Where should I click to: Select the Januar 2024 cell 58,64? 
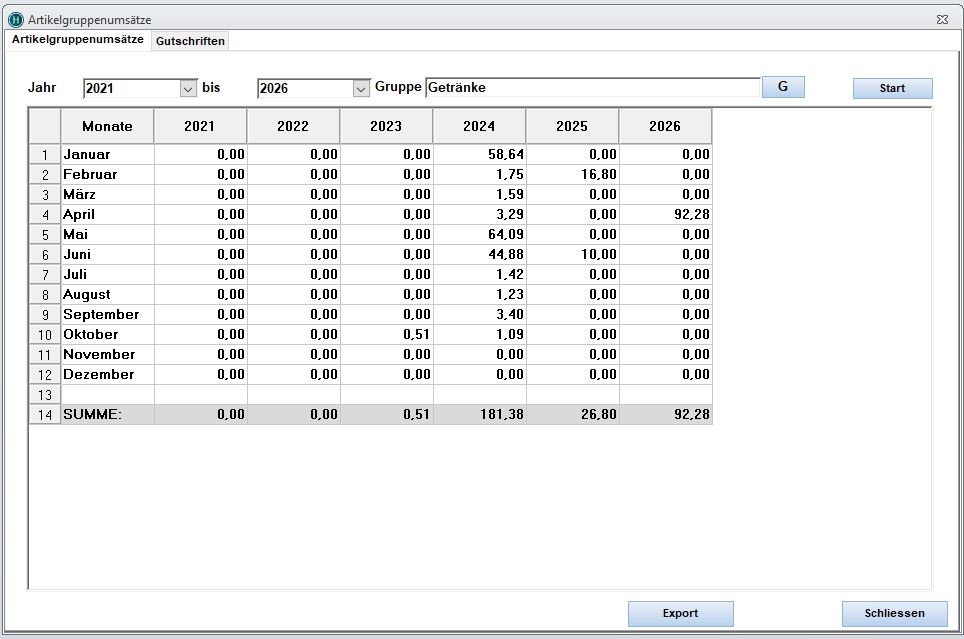tap(479, 155)
